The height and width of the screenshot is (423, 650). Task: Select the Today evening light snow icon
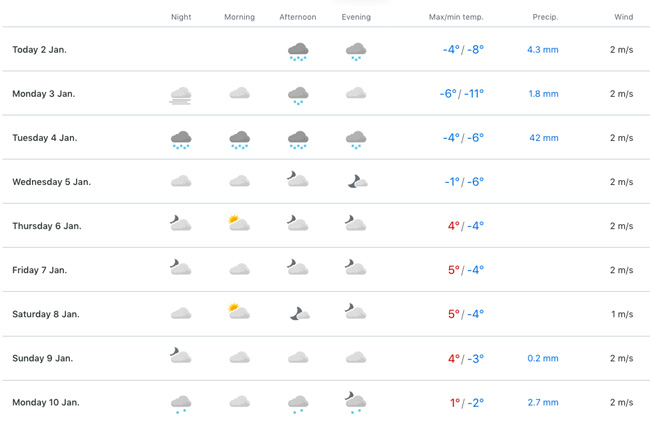(356, 52)
